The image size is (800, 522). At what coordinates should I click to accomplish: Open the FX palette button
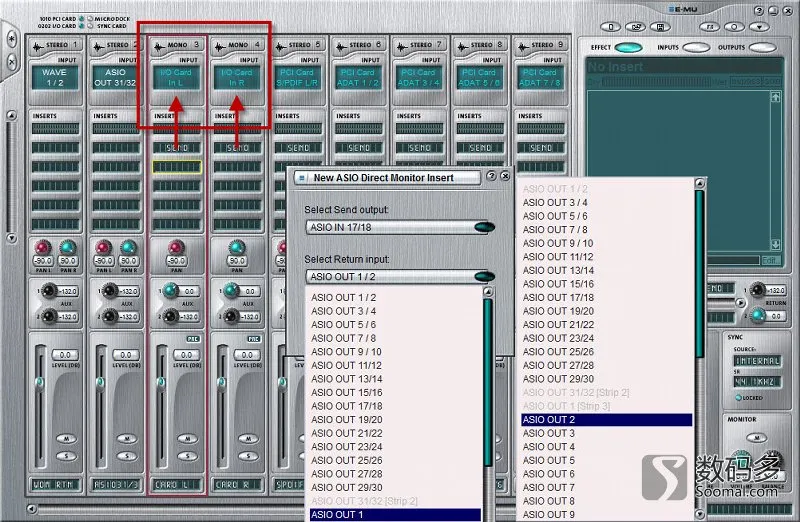(x=710, y=27)
